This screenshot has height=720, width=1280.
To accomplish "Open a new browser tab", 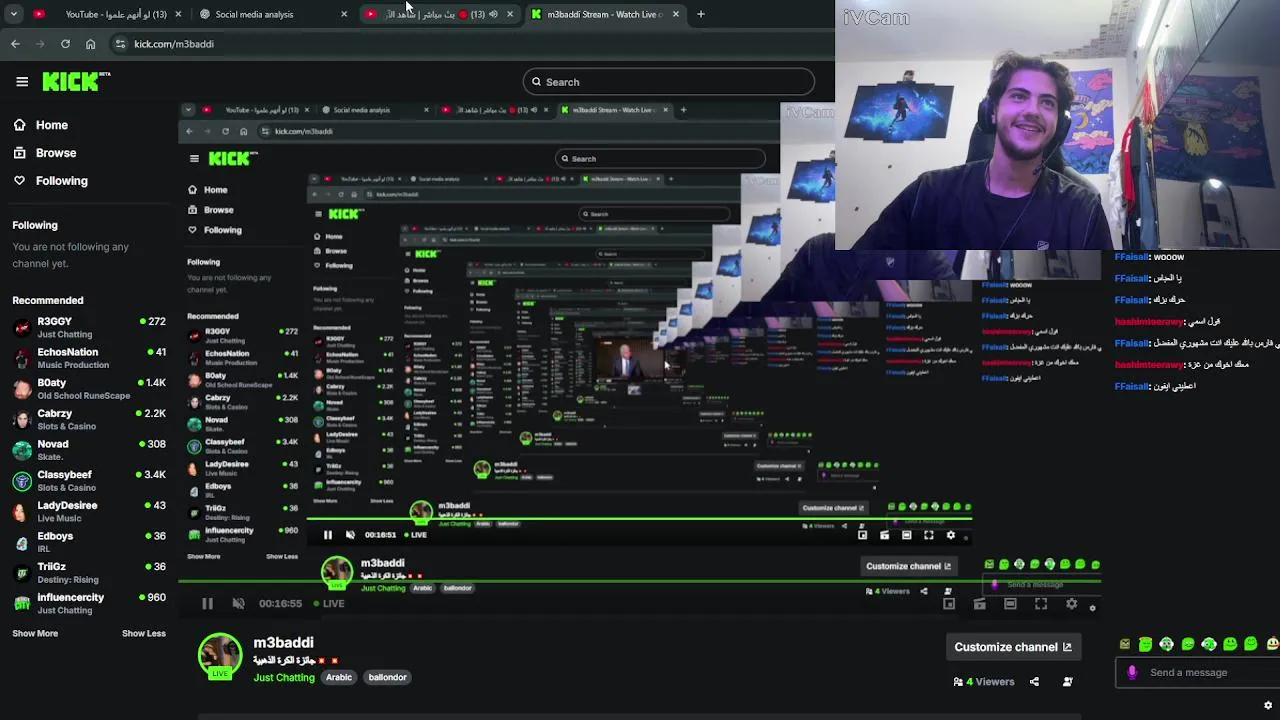I will [700, 14].
